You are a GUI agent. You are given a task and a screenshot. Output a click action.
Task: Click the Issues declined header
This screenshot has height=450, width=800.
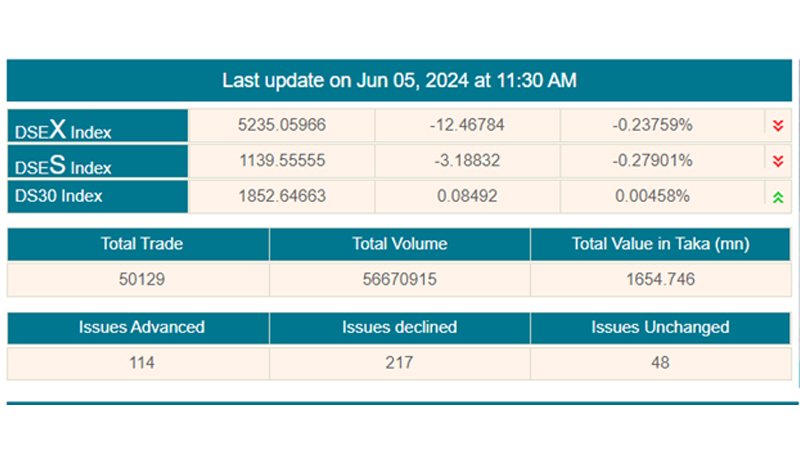399,327
